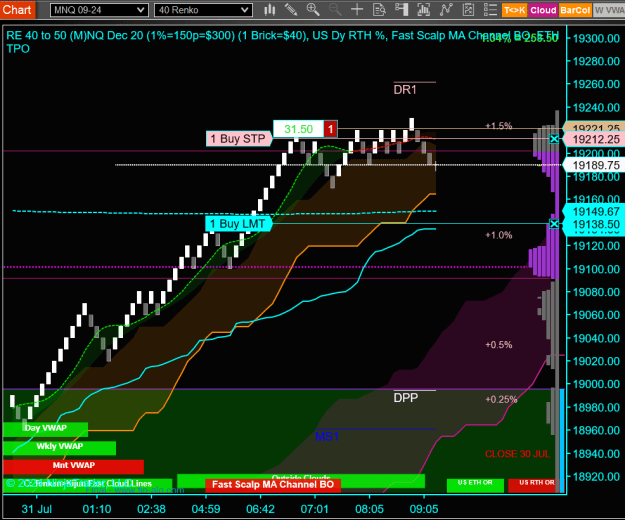Viewport: 625px width, 520px height.
Task: Click the +1.5% level label
Action: tap(499, 126)
